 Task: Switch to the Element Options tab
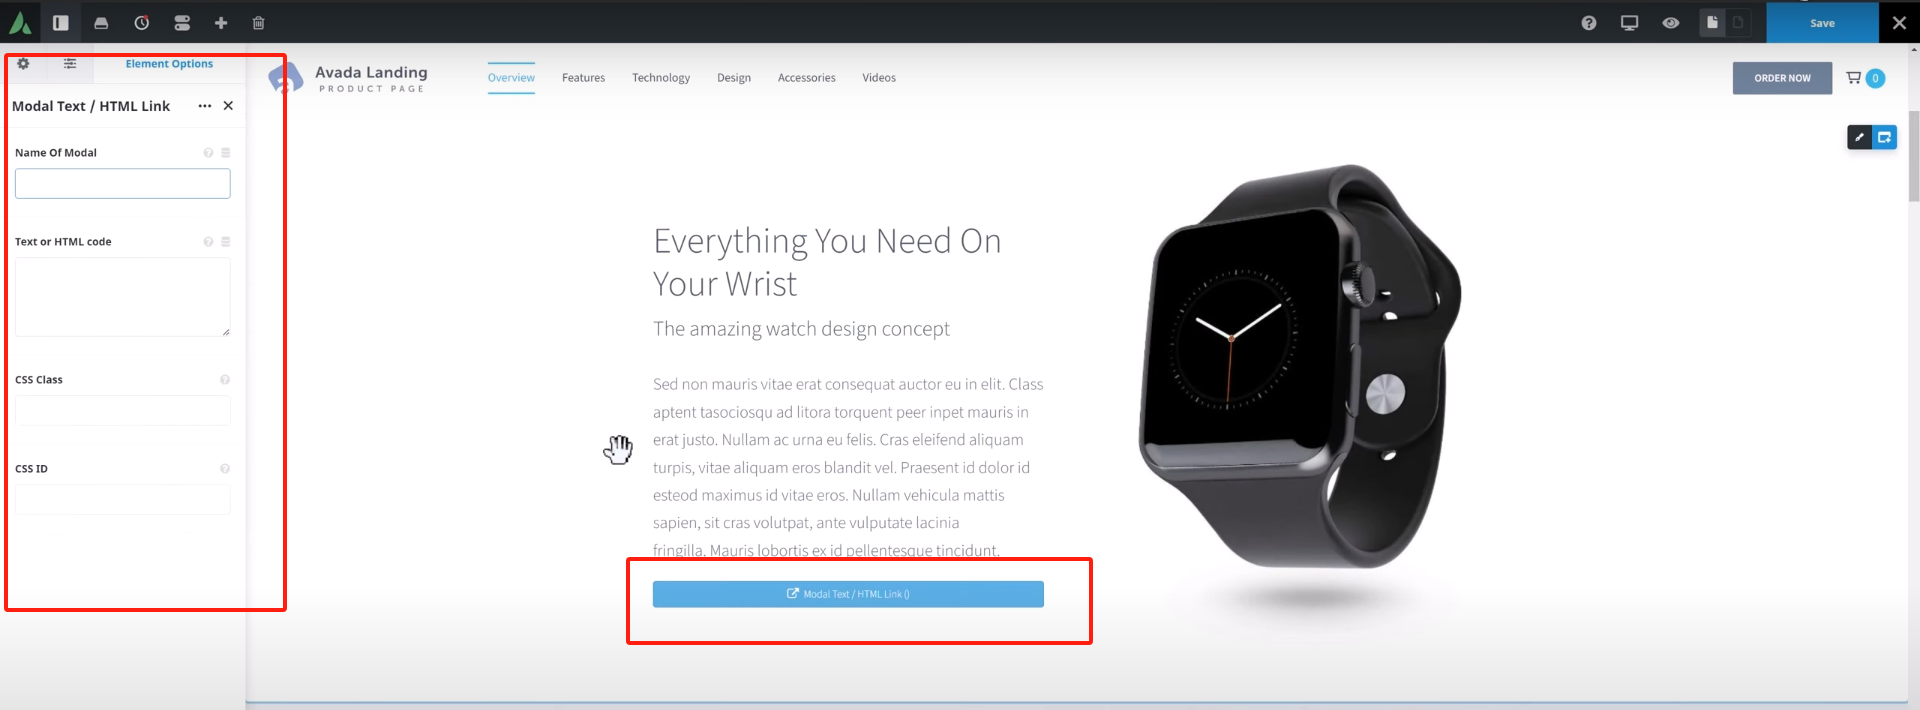pyautogui.click(x=169, y=64)
